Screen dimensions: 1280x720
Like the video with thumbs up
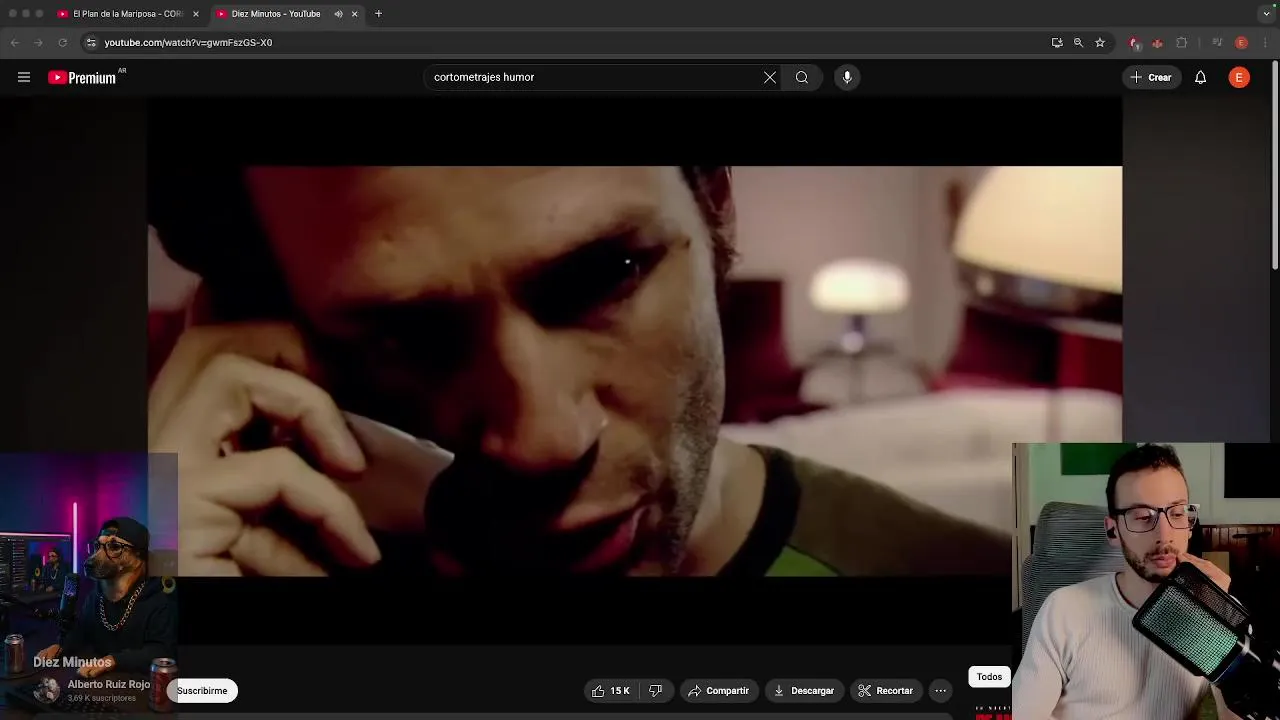coord(611,690)
